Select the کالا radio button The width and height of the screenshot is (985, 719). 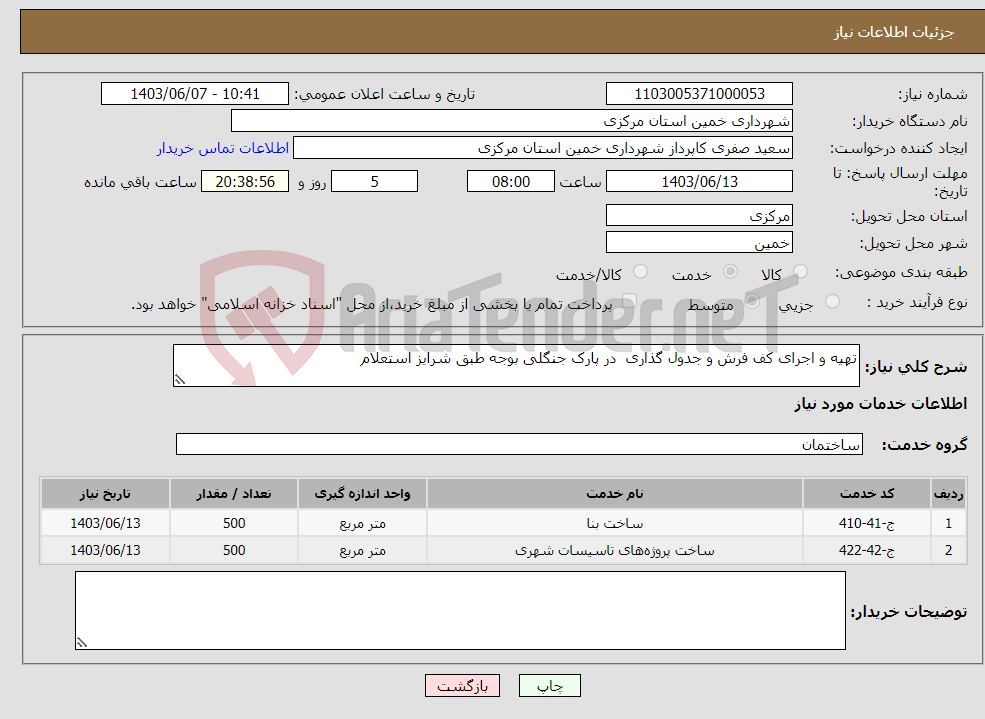(x=800, y=271)
